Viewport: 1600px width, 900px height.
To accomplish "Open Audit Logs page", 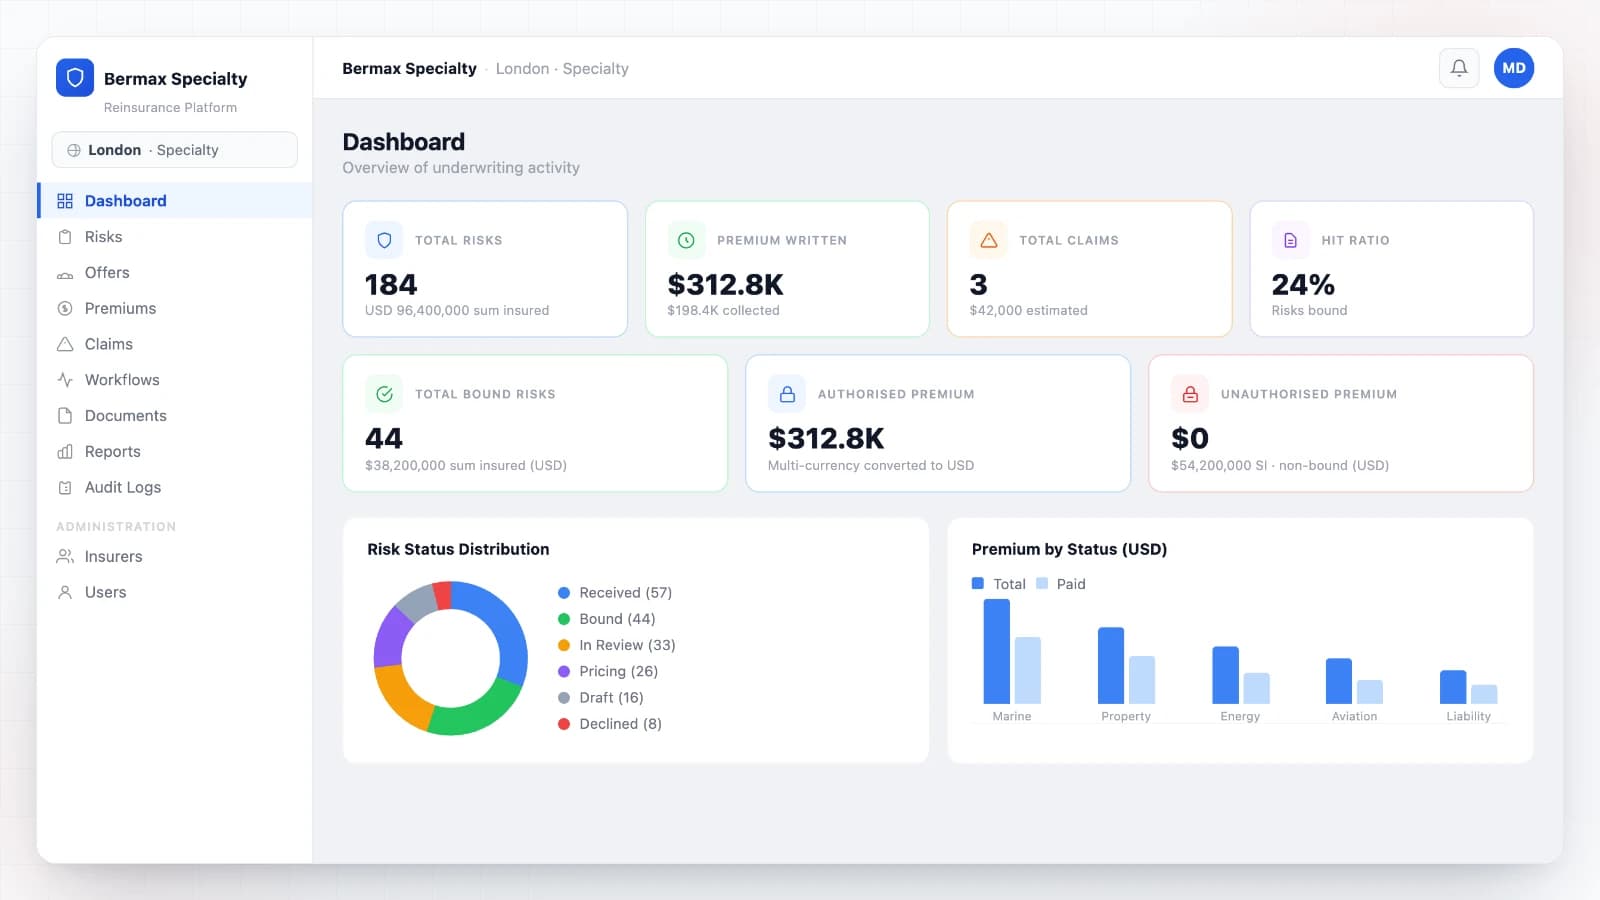I will pos(175,487).
